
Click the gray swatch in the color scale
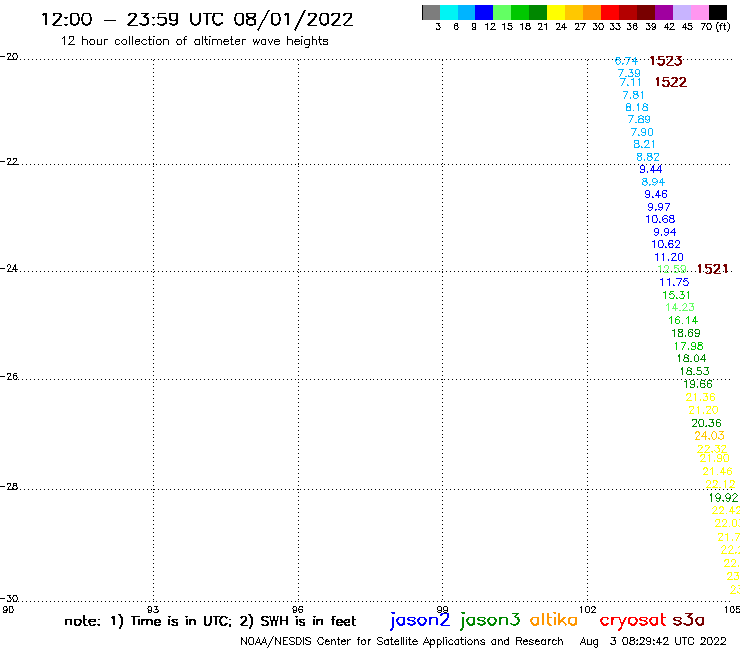431,12
